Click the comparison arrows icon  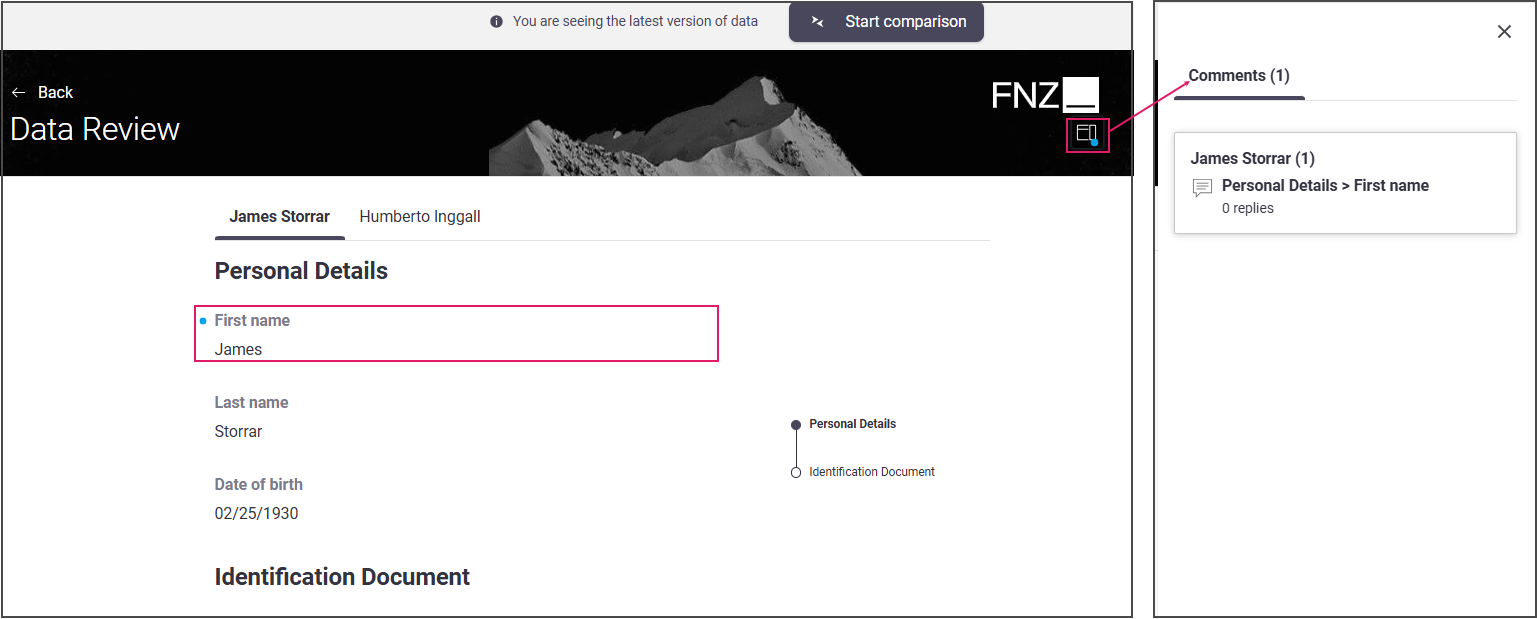point(817,22)
